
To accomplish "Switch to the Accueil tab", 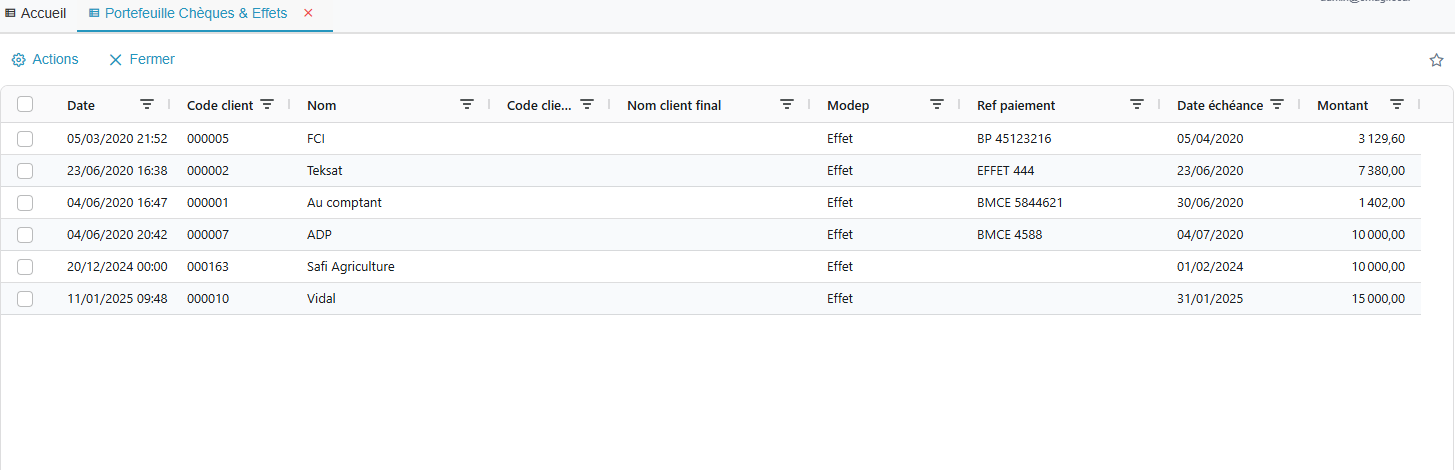I will coord(36,13).
